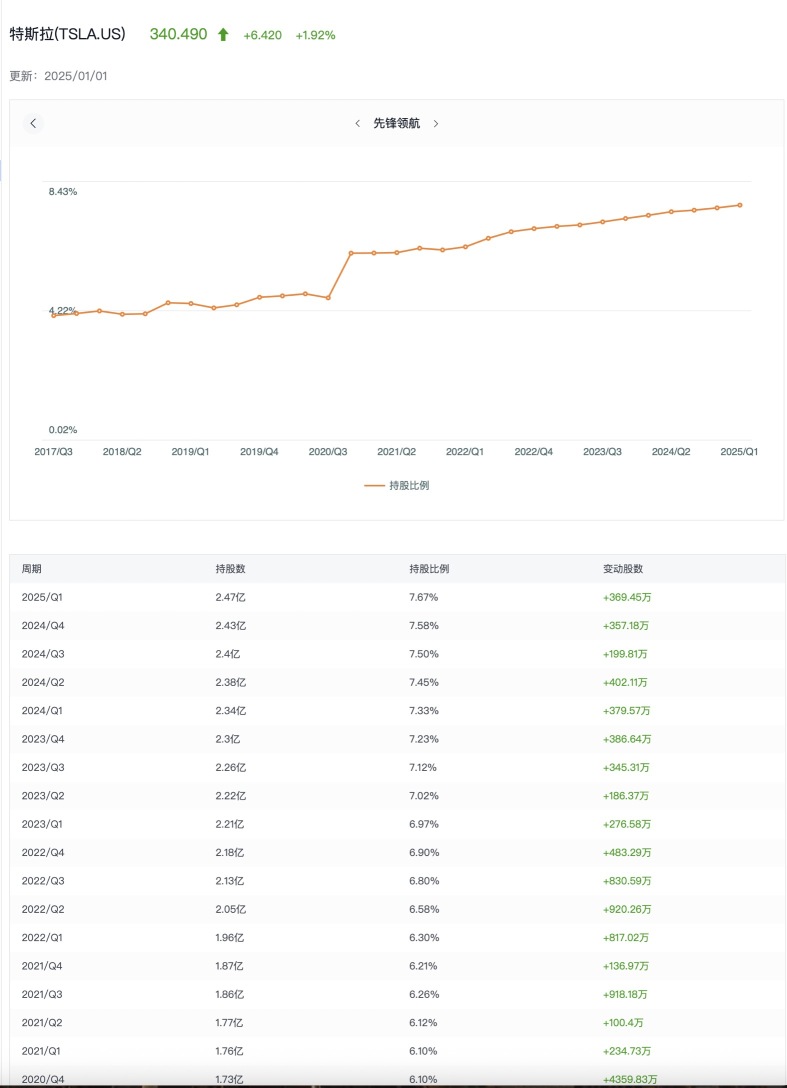Click the +186.37万 share change cell
Screen dimensions: 787x1088
[x=626, y=797]
